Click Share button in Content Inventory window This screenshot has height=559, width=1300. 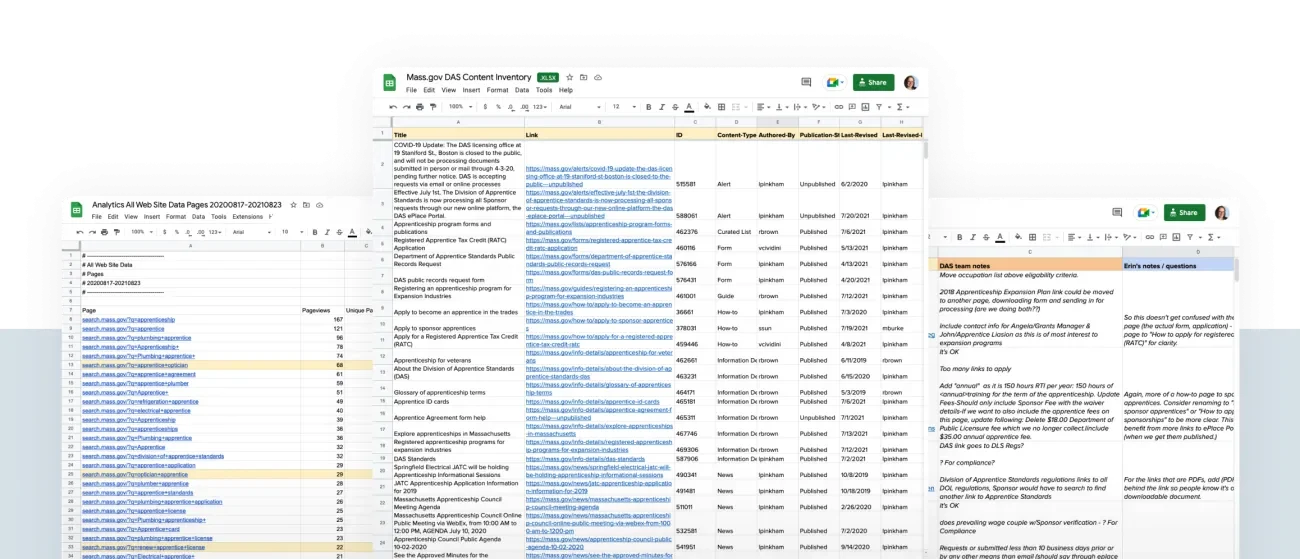[x=873, y=82]
